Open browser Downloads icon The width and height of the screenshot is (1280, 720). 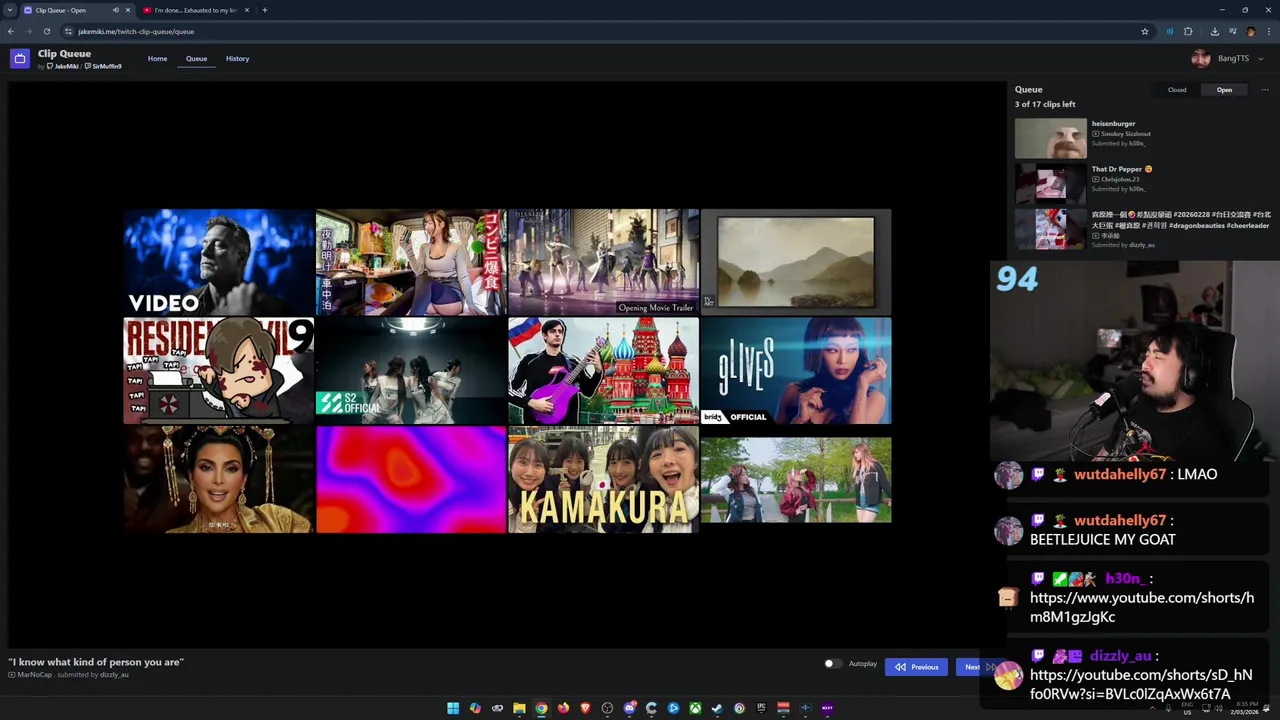tap(1214, 31)
